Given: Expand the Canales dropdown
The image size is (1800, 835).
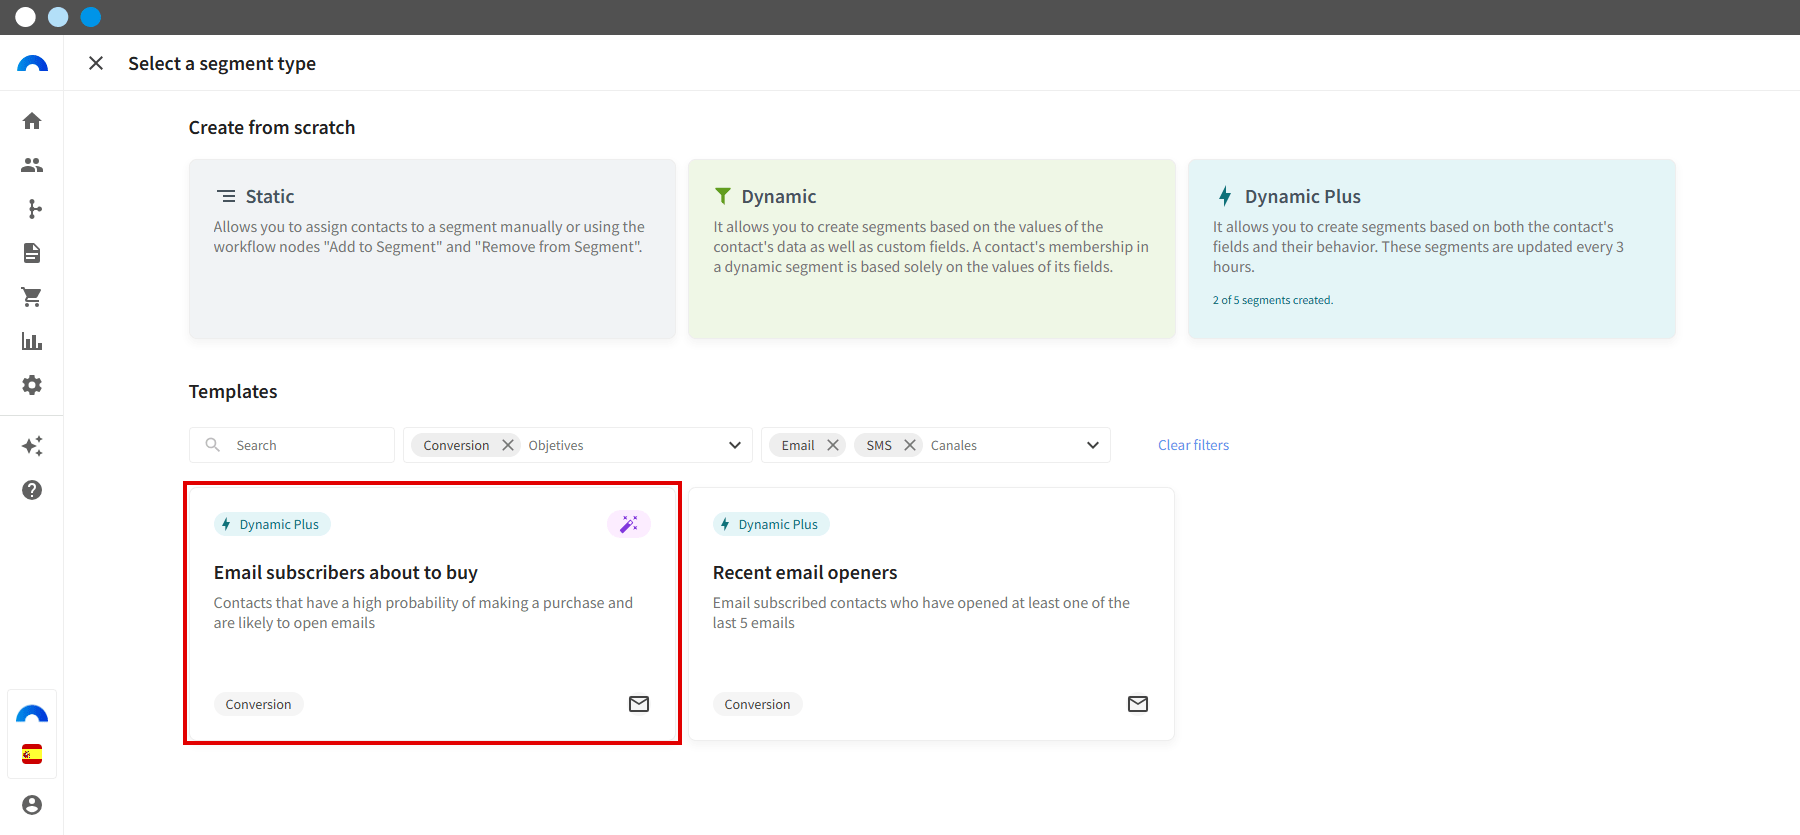Looking at the screenshot, I should (1093, 445).
